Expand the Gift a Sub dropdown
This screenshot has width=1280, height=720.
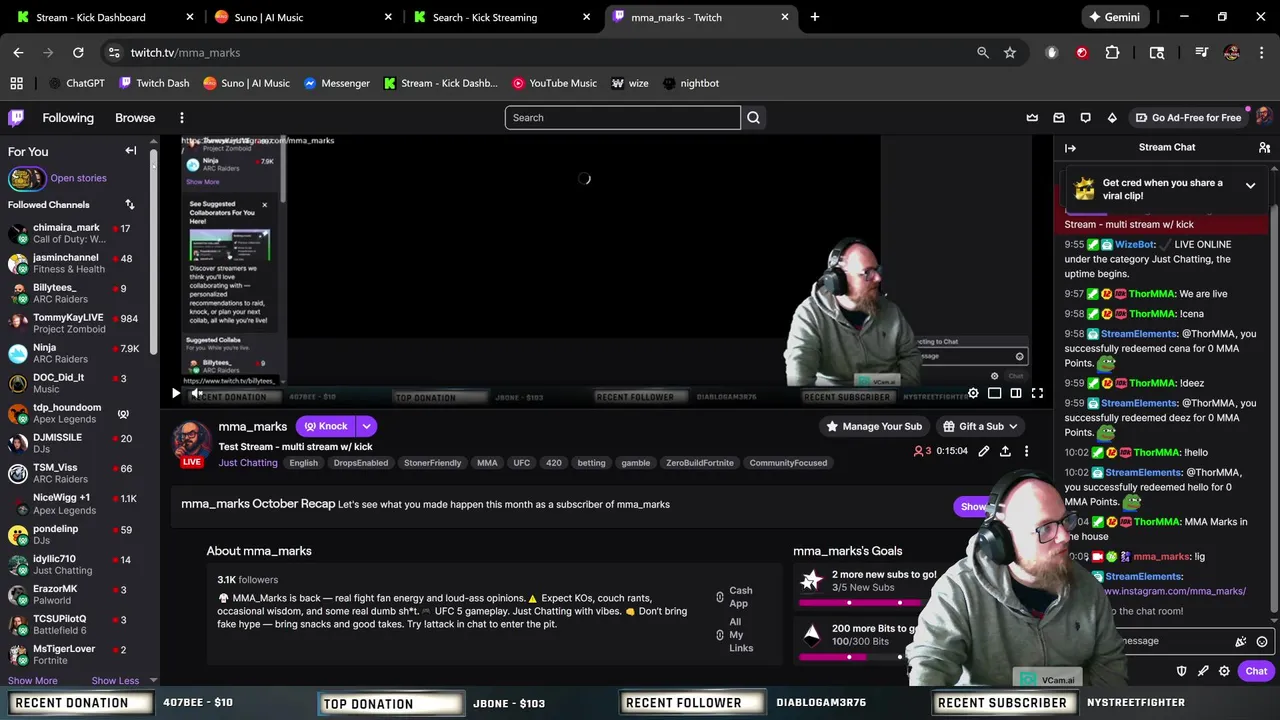click(x=1012, y=426)
